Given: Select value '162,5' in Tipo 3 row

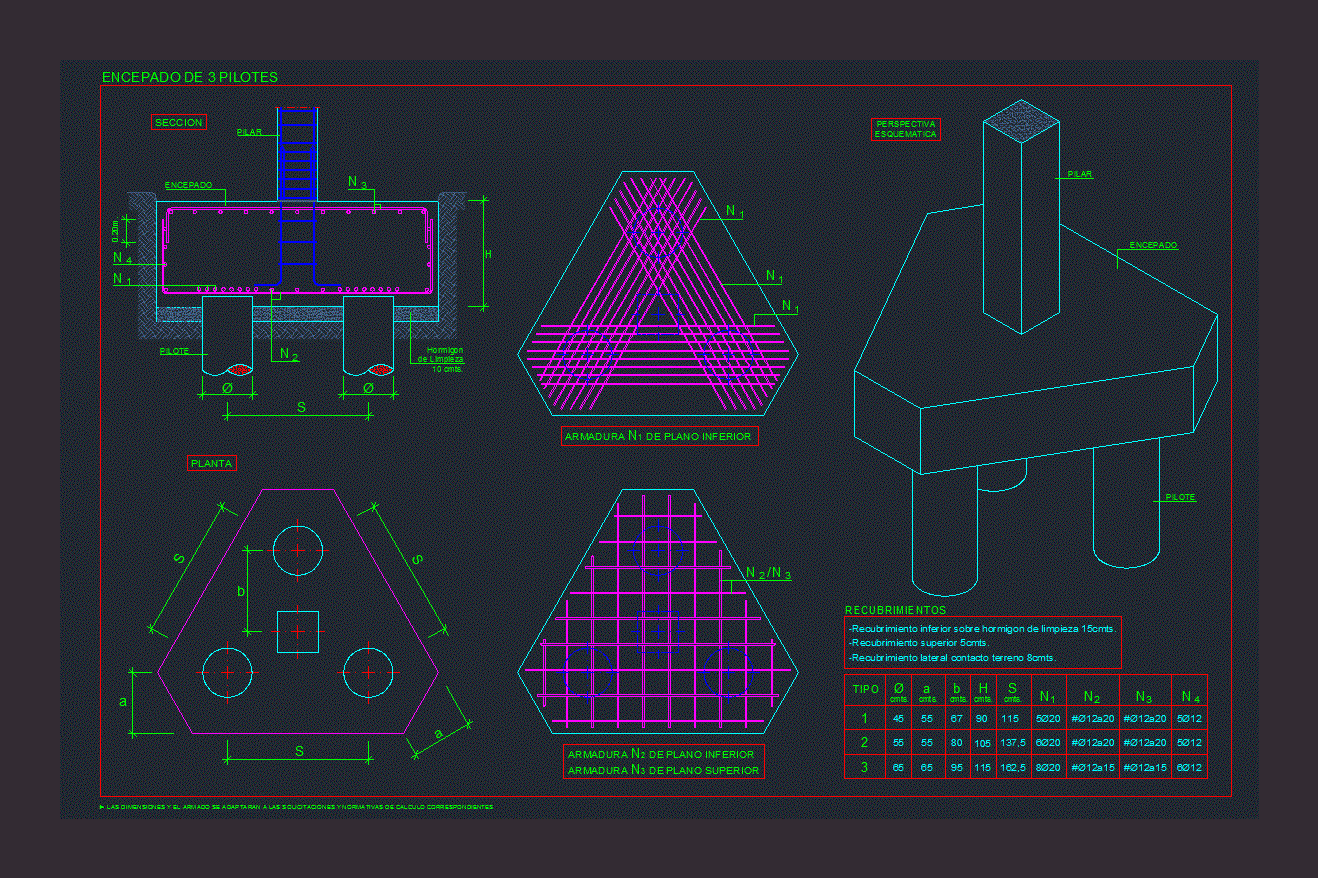Looking at the screenshot, I should pyautogui.click(x=1013, y=768).
